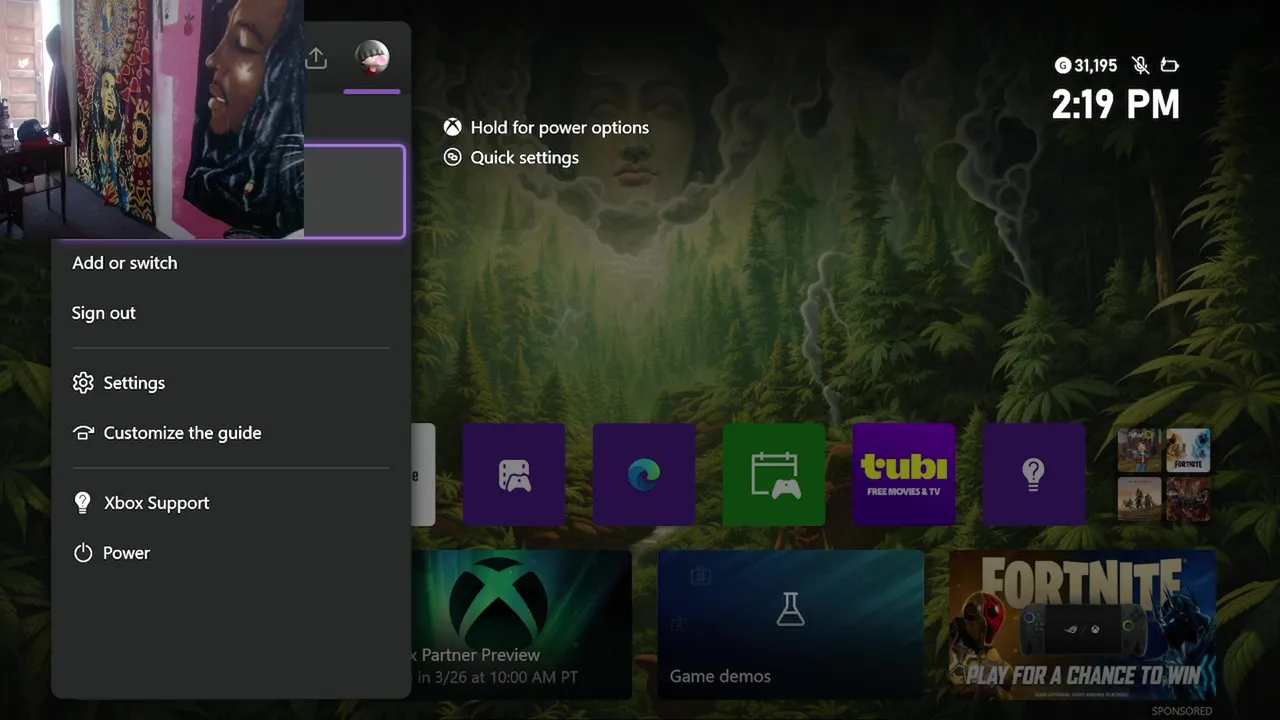
Task: Choose Add or switch account
Action: 124,263
